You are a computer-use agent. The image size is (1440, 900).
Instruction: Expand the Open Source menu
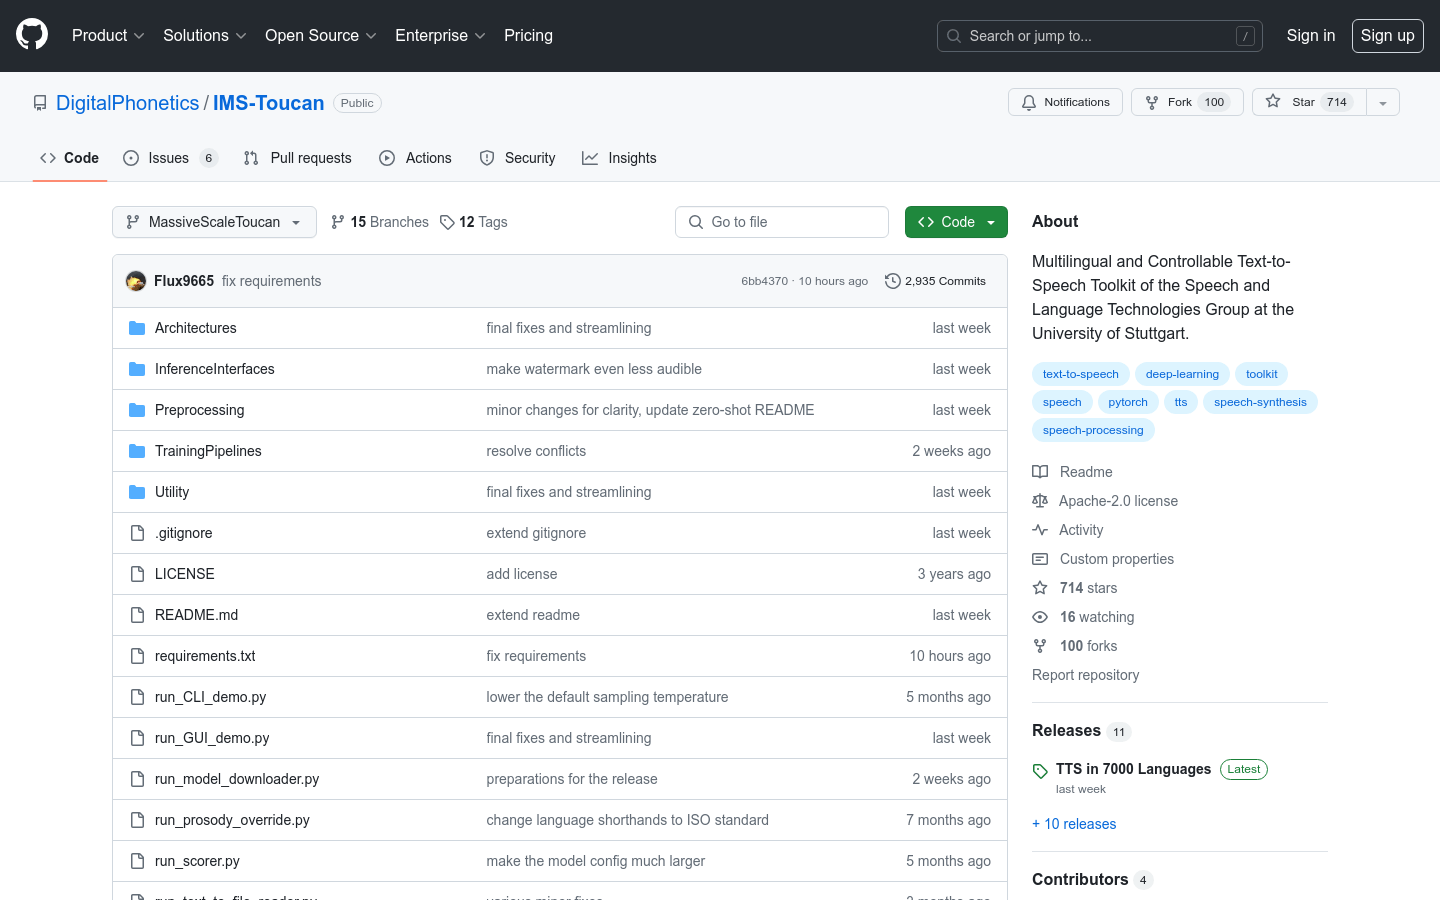tap(321, 35)
